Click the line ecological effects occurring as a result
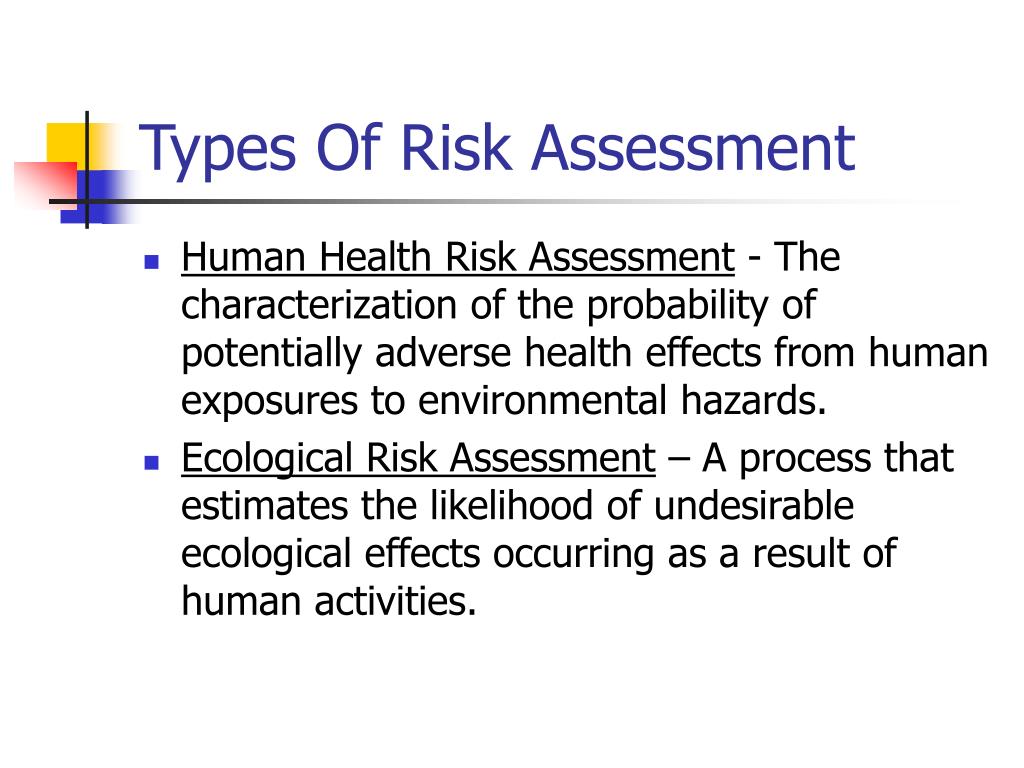Viewport: 1024px width, 768px height. click(x=539, y=554)
